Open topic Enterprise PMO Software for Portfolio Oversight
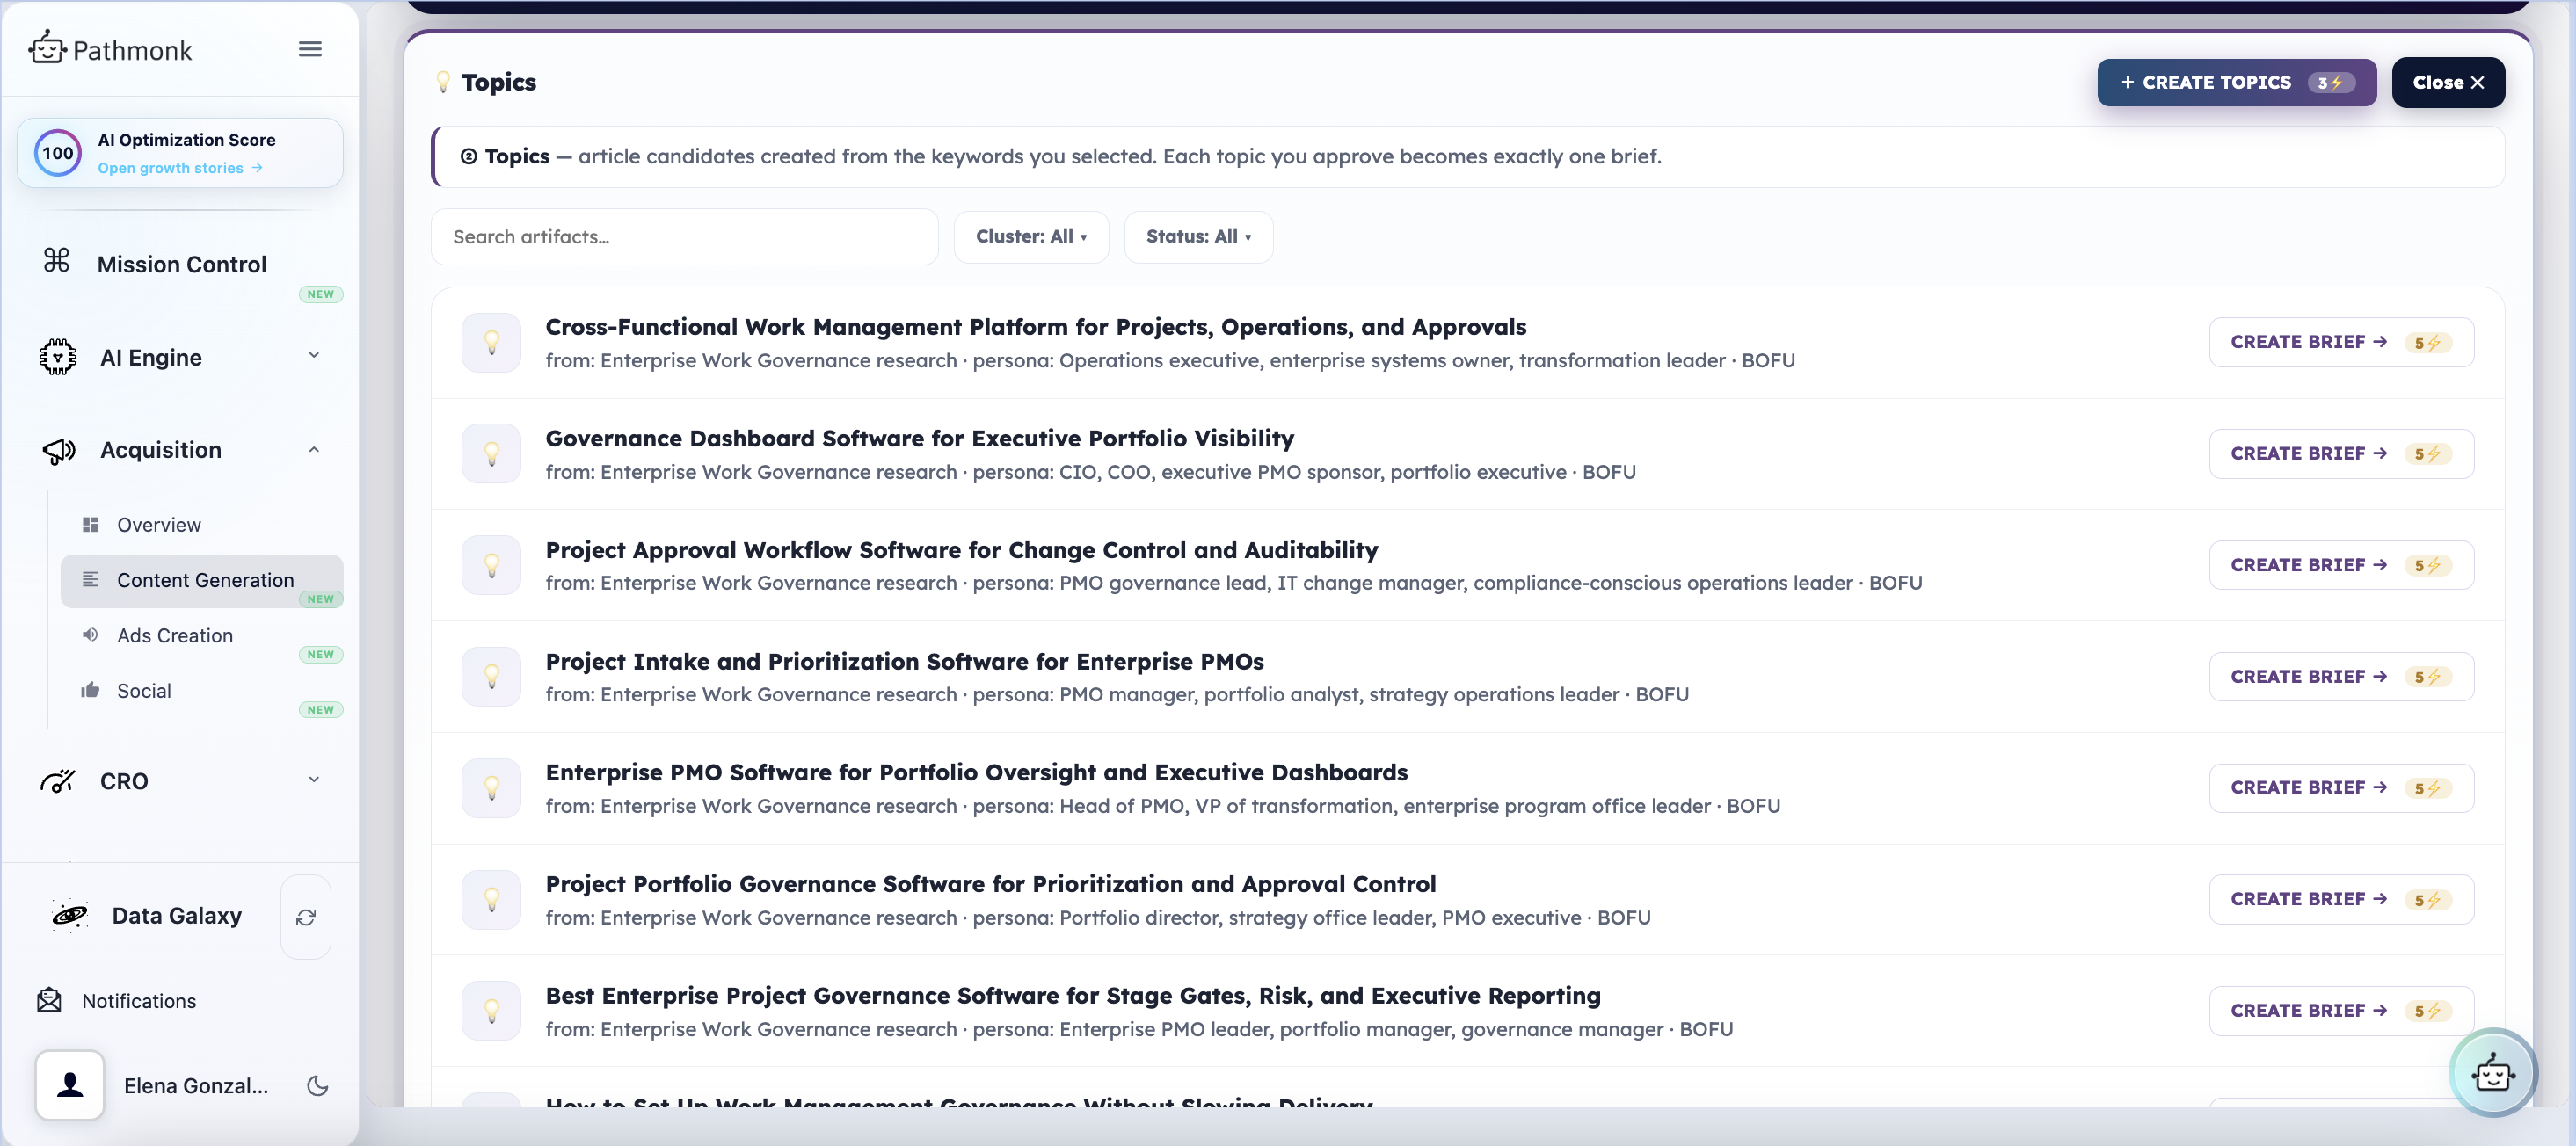The image size is (2576, 1146). [976, 773]
